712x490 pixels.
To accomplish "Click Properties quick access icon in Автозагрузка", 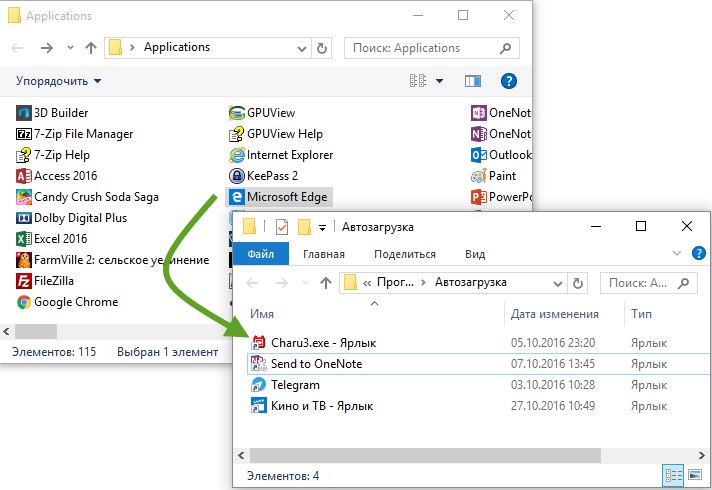I will tap(282, 226).
